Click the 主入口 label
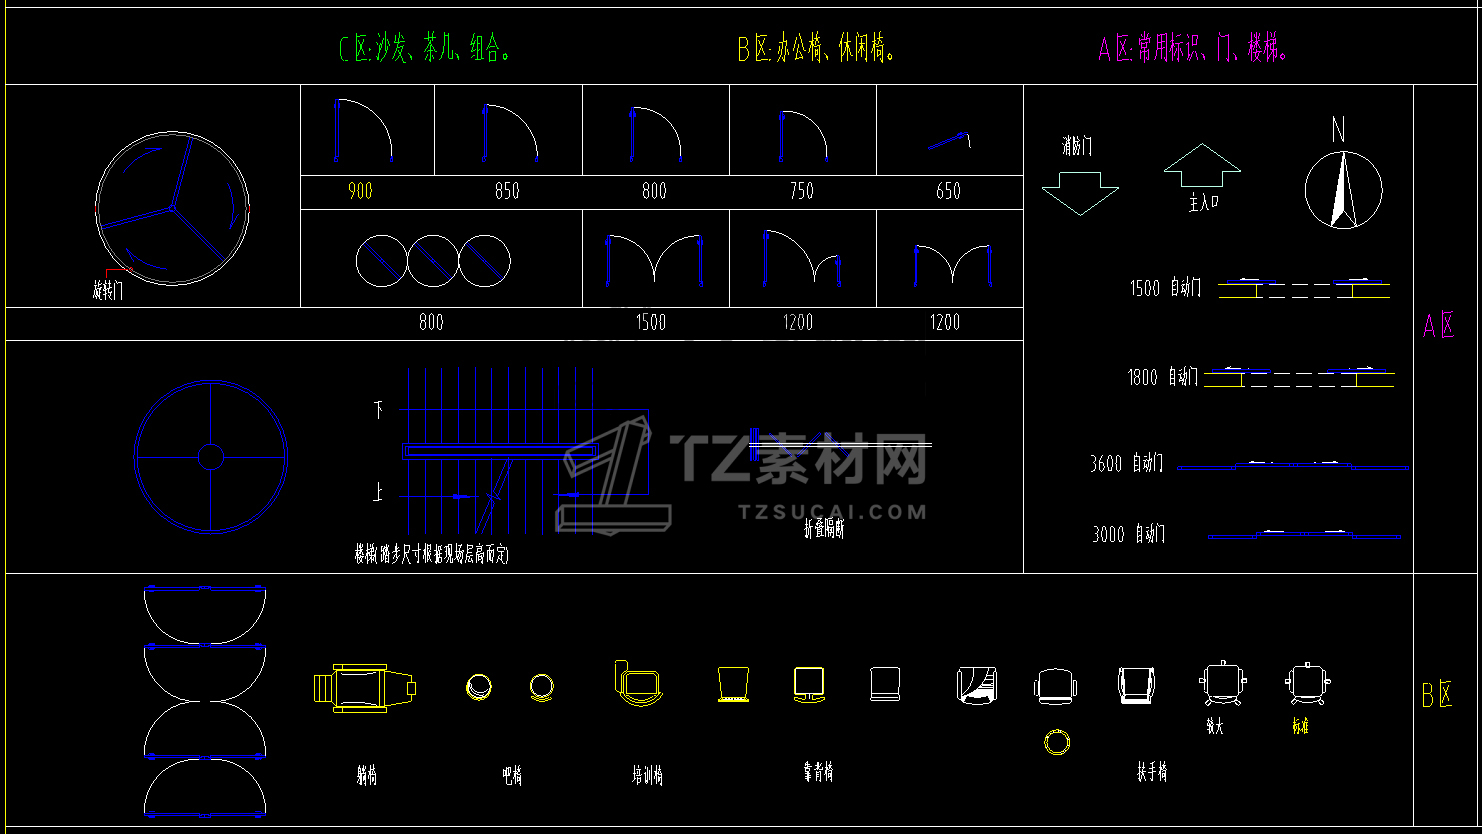Viewport: 1482px width, 834px height. 1203,202
